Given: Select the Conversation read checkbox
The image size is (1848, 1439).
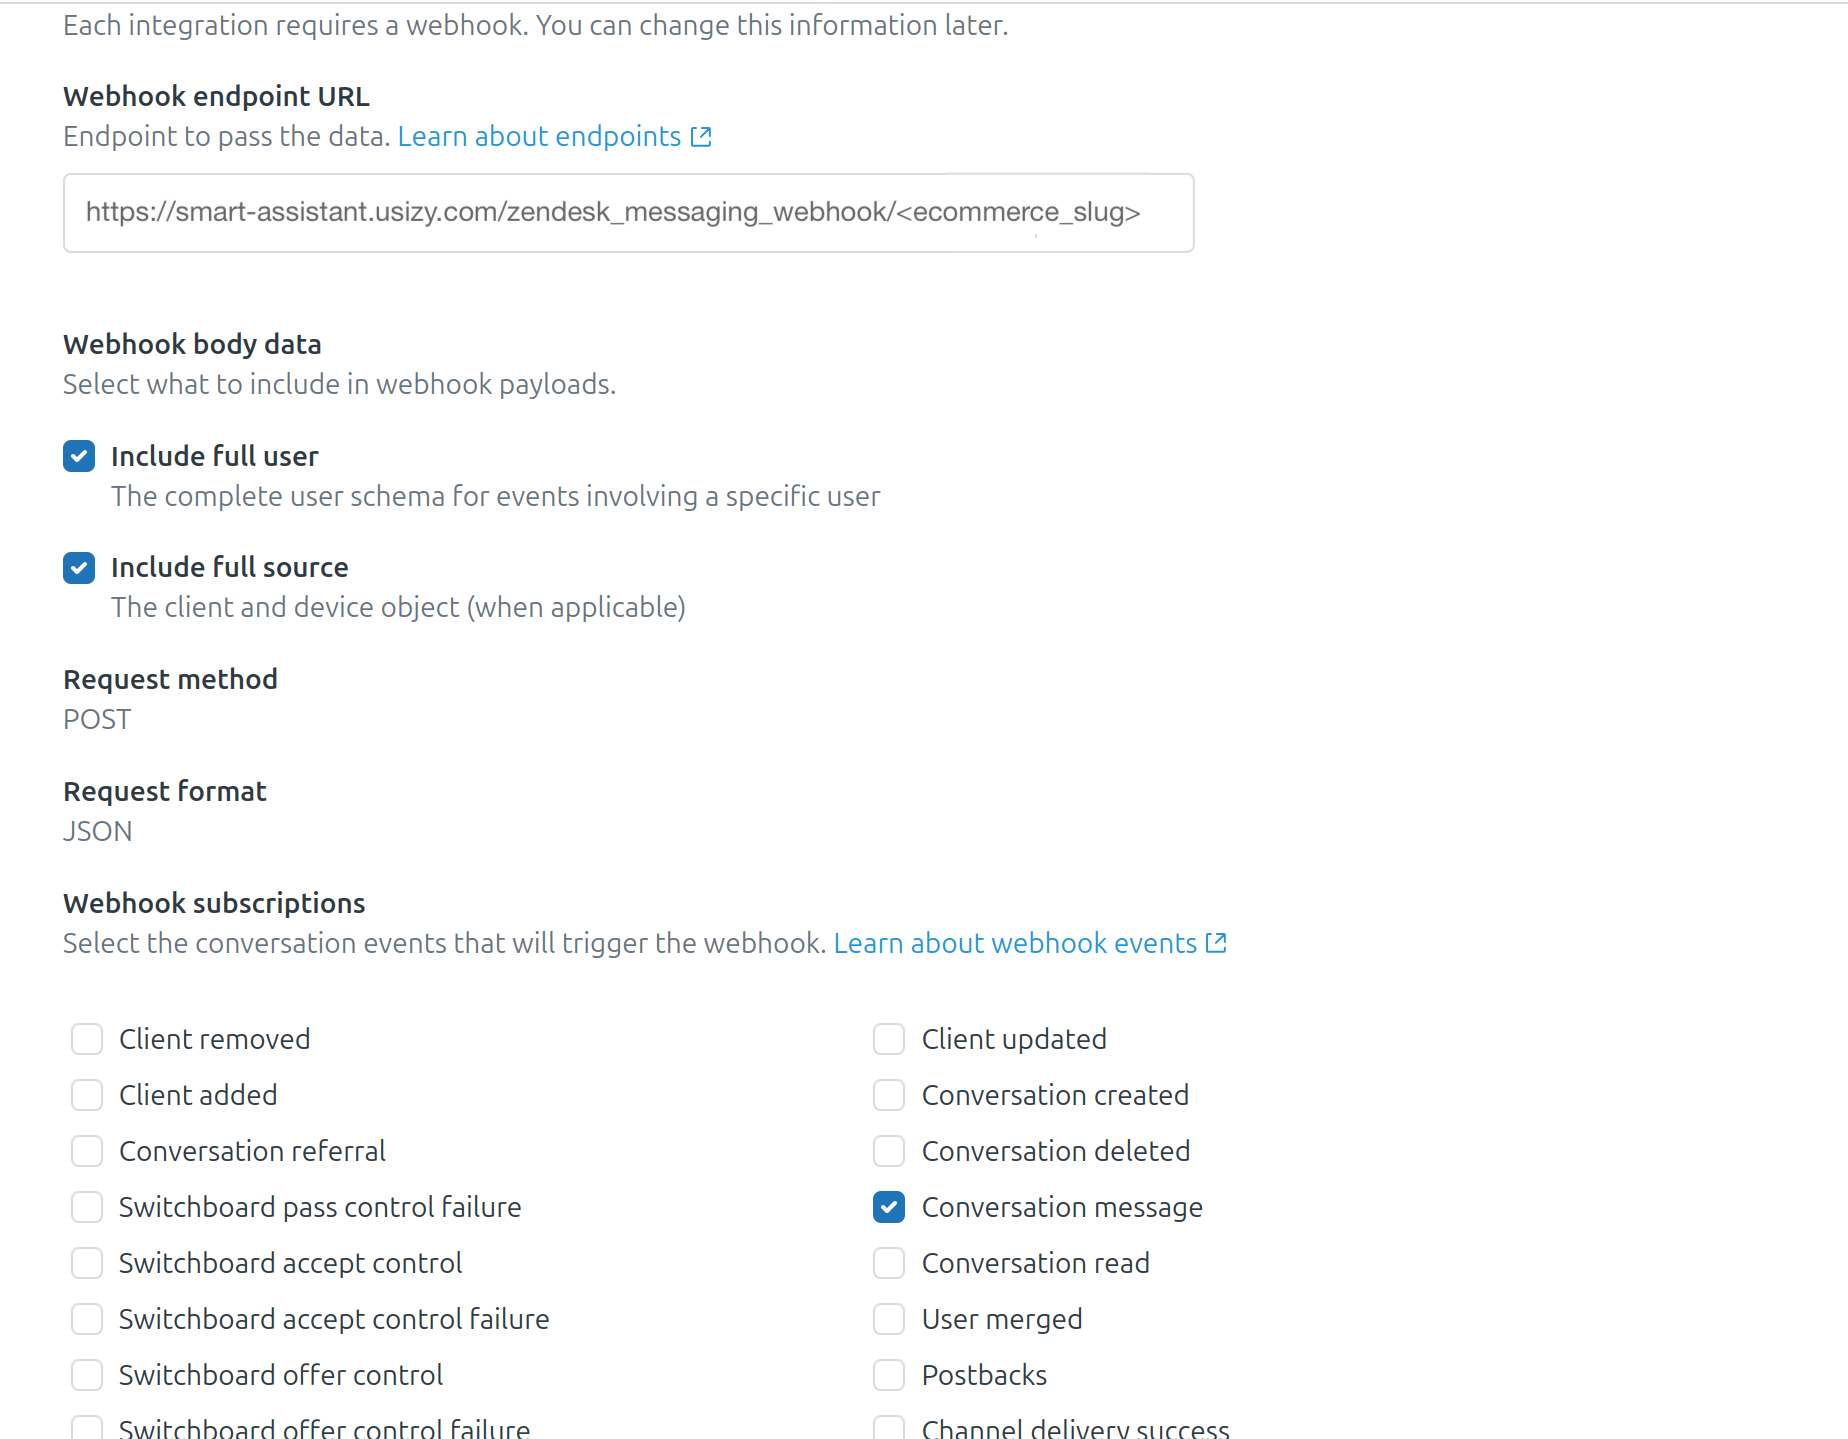Looking at the screenshot, I should coord(889,1263).
